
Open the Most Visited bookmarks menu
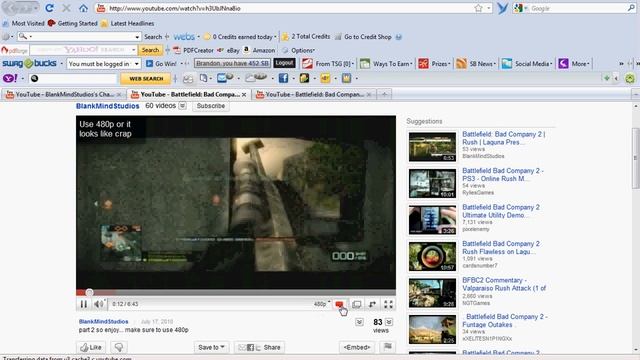point(23,23)
